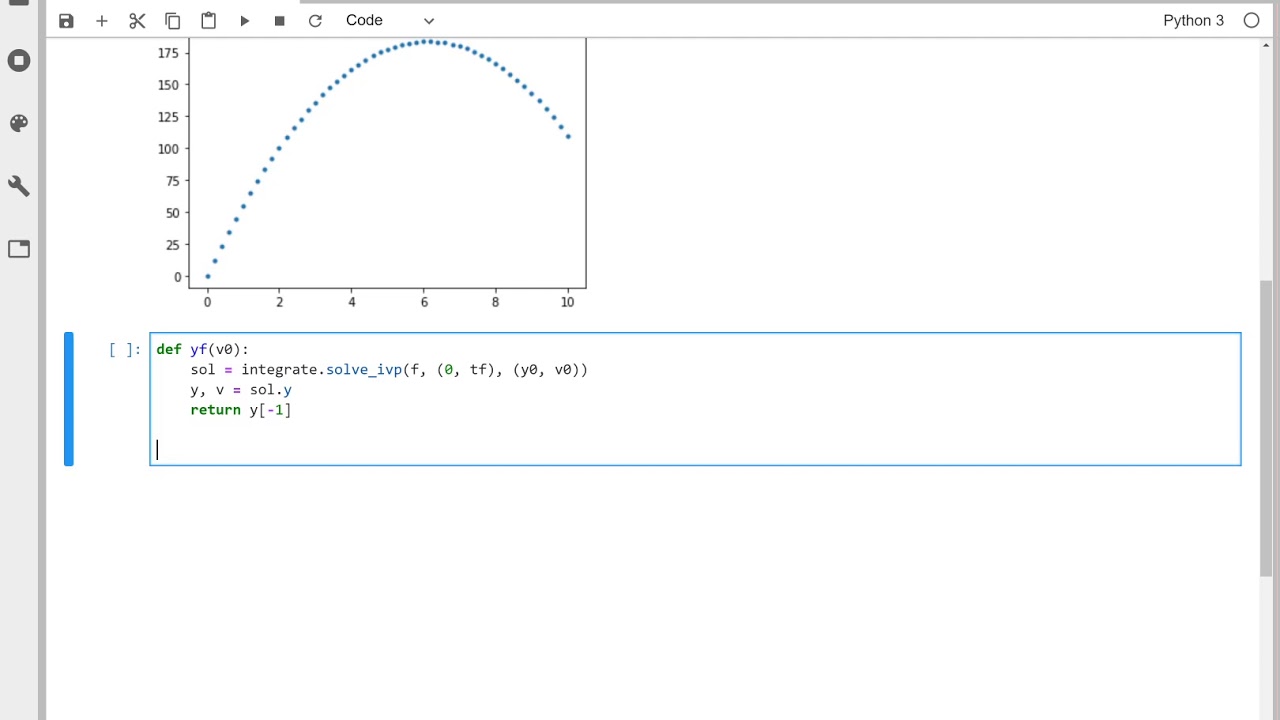Copy the selected cell
This screenshot has height=720, width=1280.
tap(172, 20)
